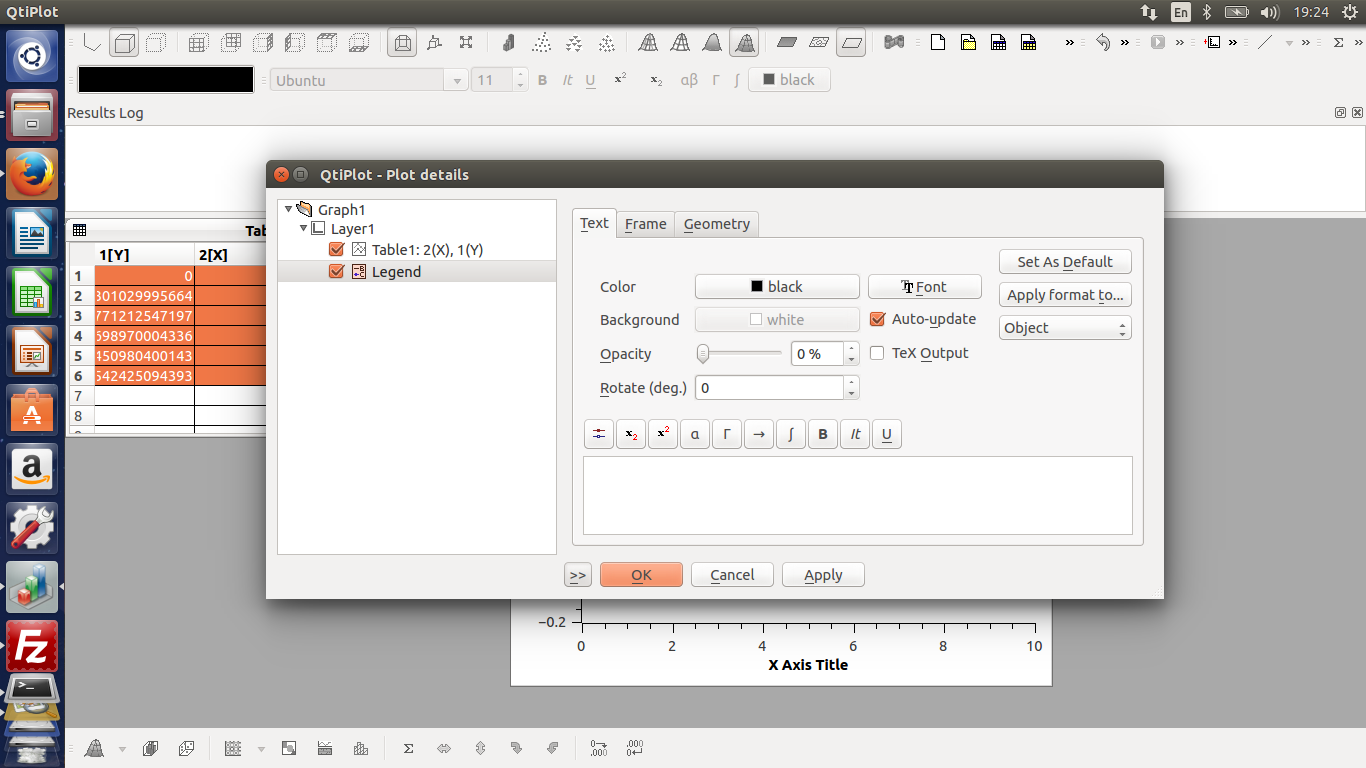
Task: Expand the 3D plot dropdown in bottom toolbar
Action: point(122,748)
